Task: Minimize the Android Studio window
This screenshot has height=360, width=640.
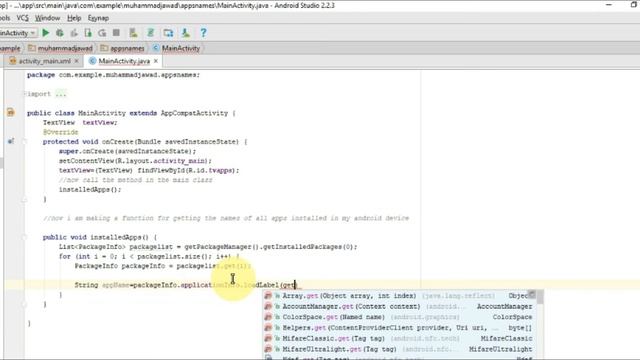Action: coord(609,5)
